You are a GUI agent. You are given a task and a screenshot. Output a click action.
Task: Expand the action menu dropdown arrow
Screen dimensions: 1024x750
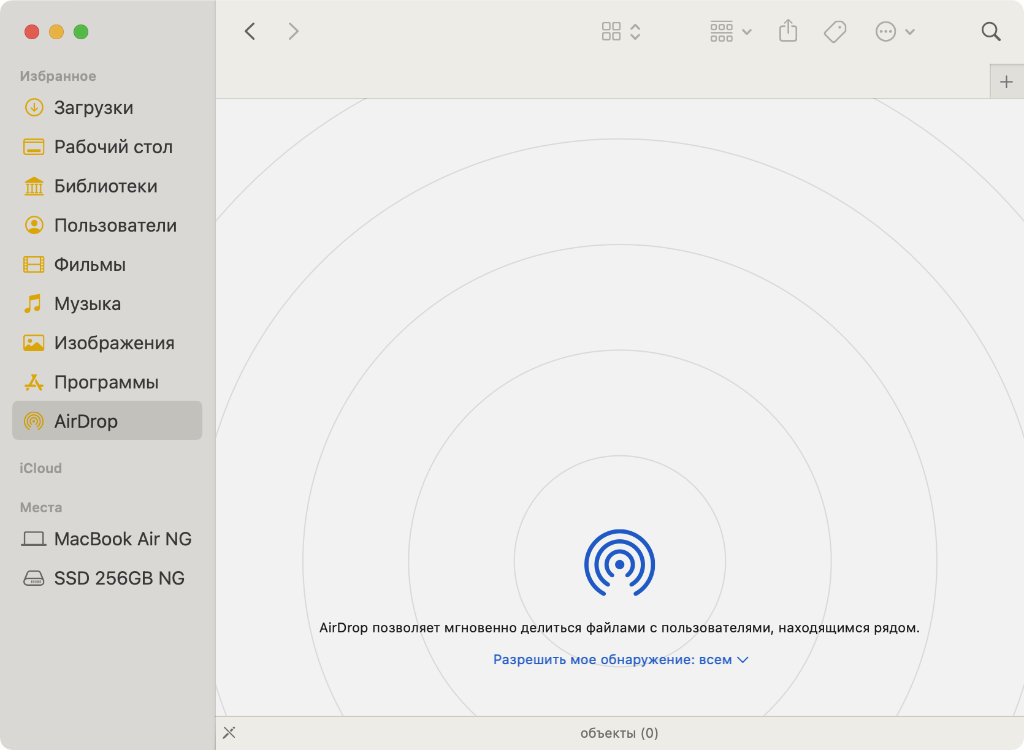(x=910, y=32)
